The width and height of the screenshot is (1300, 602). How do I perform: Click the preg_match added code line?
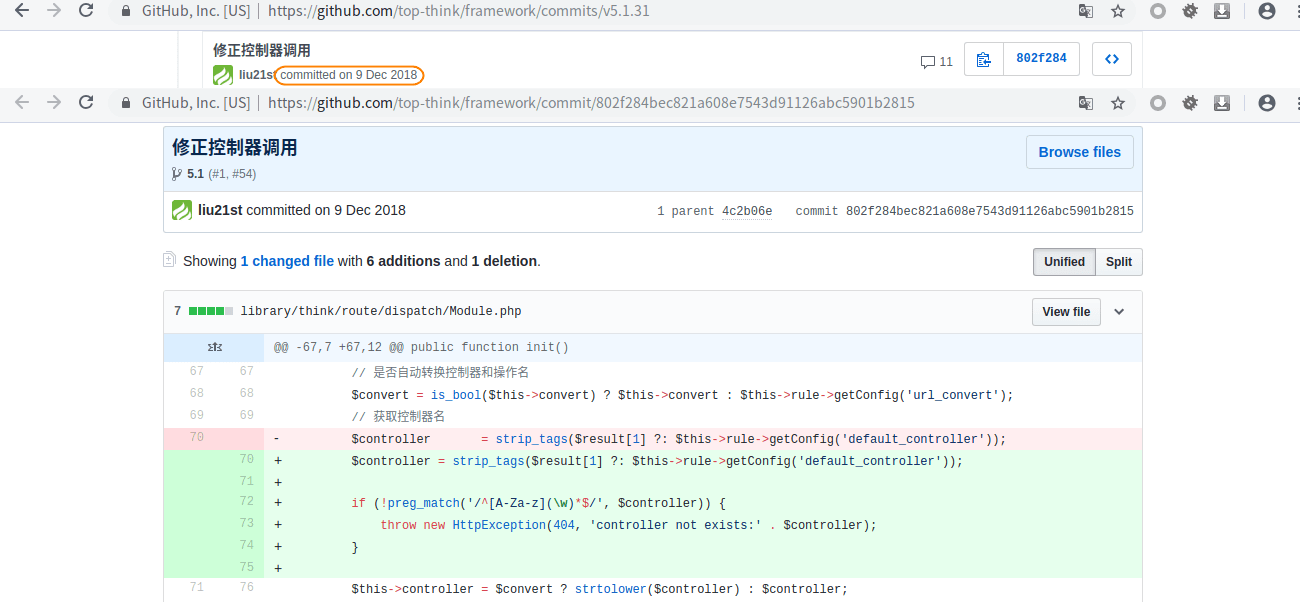pos(538,503)
